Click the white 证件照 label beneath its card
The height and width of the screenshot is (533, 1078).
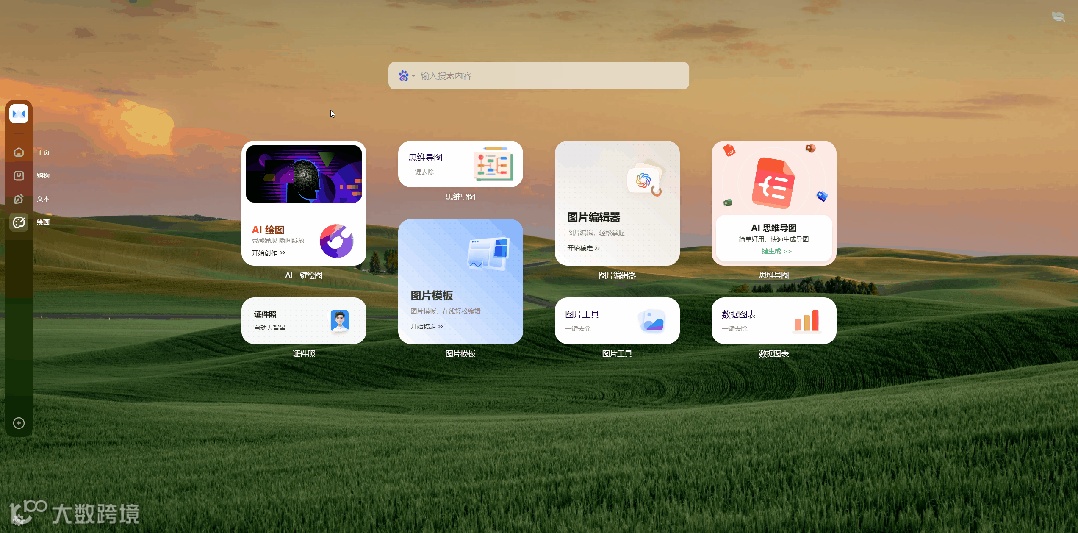coord(304,353)
